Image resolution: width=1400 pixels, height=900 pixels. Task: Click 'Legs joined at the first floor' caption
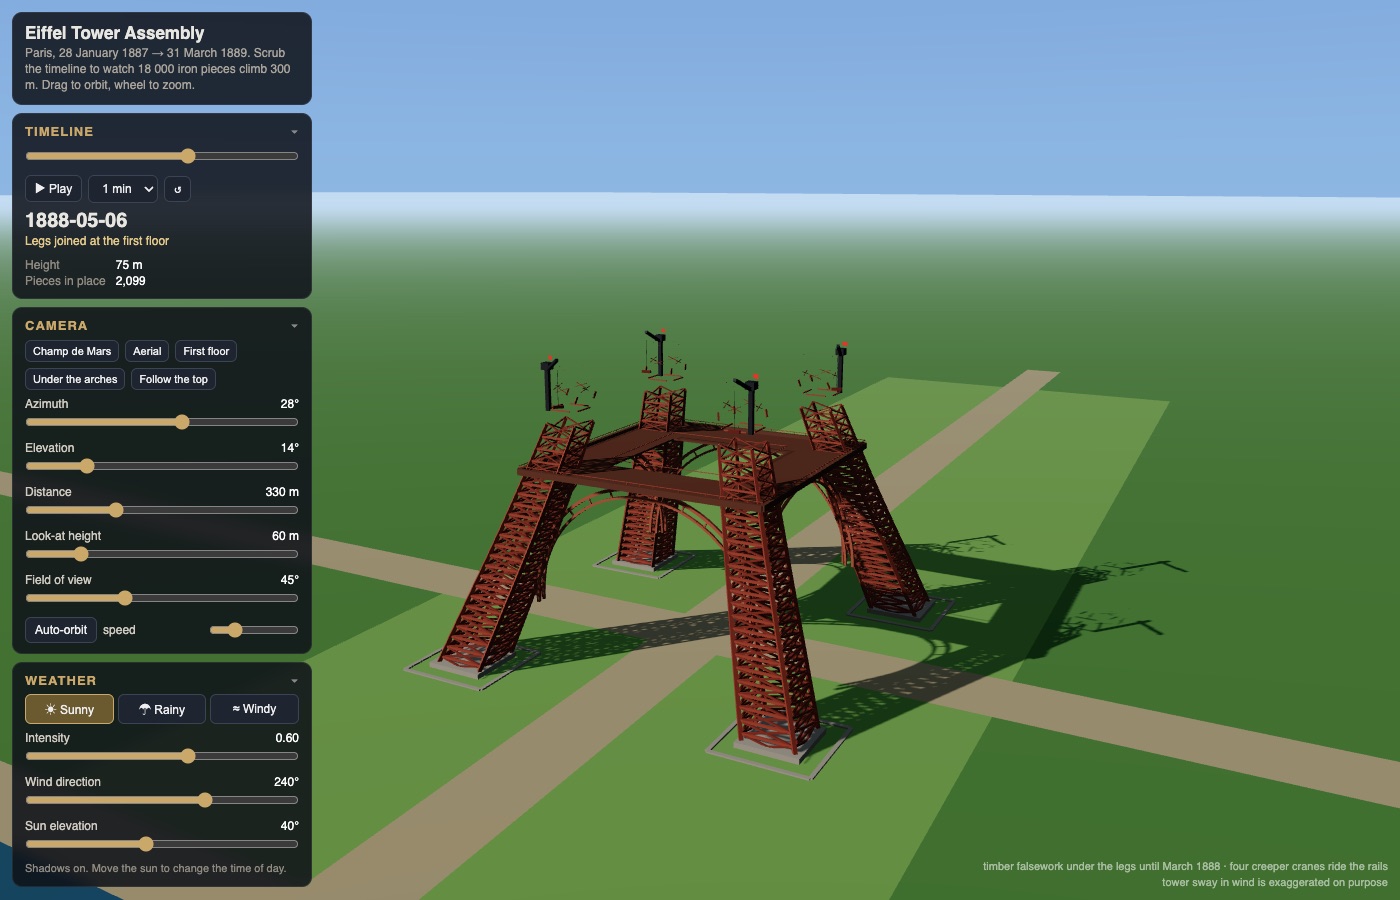click(97, 241)
